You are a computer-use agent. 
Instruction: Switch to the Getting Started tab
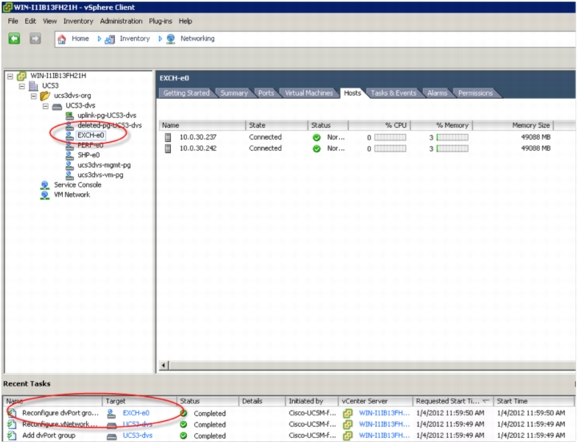(x=187, y=93)
